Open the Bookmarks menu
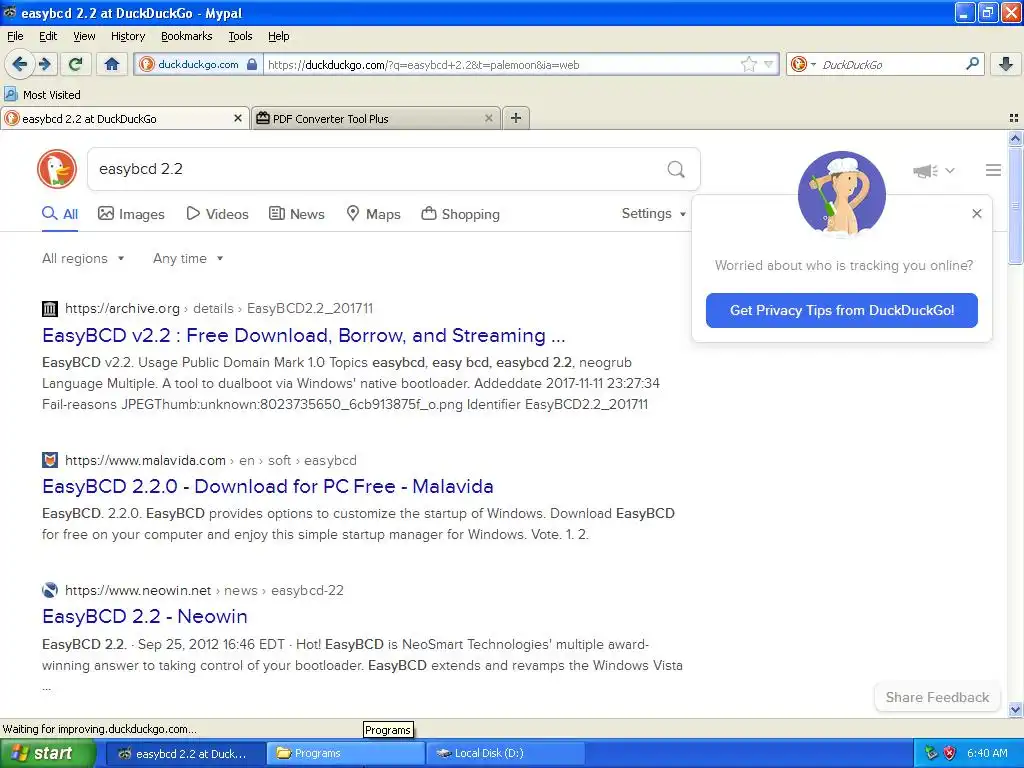1024x768 pixels. (x=187, y=36)
